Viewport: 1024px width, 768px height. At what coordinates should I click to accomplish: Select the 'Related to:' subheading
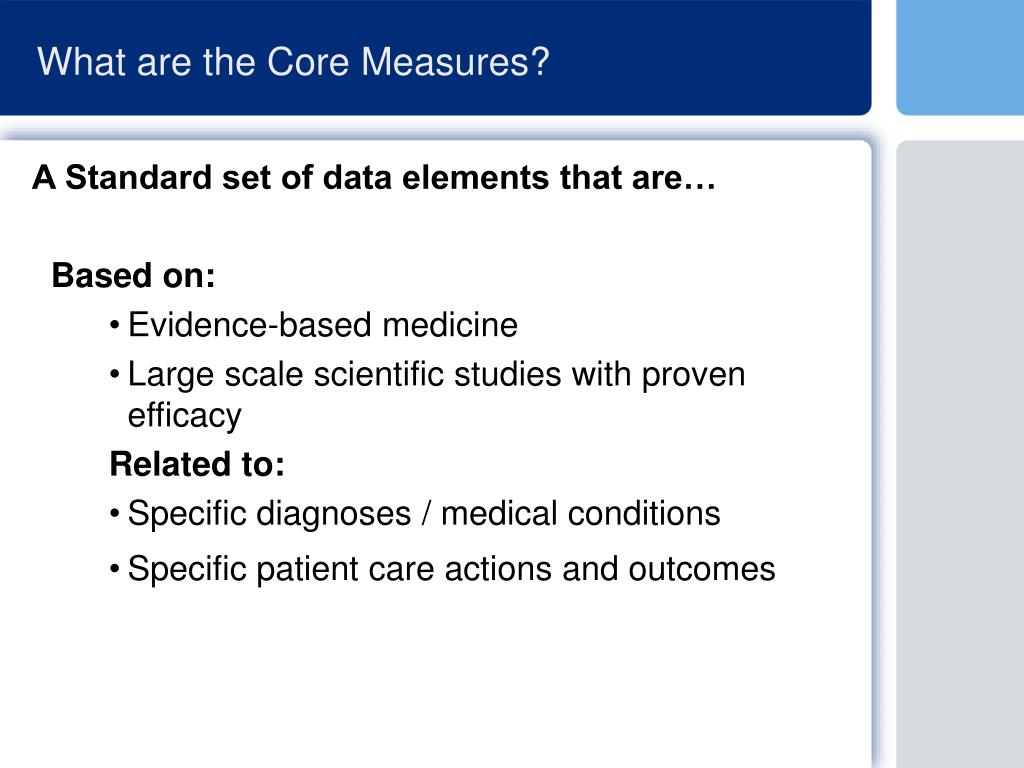[x=197, y=464]
